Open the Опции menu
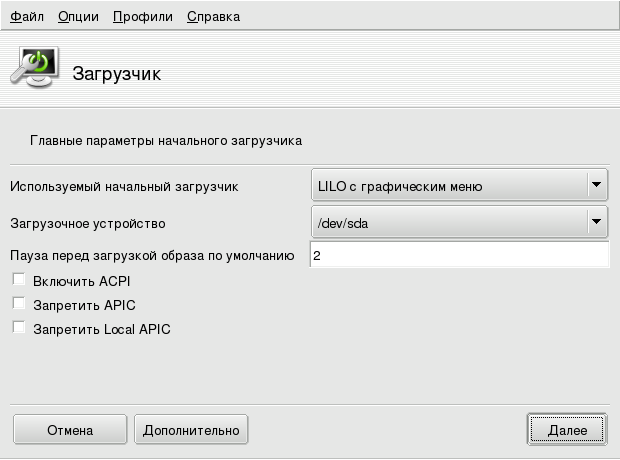The image size is (620, 460). point(78,17)
